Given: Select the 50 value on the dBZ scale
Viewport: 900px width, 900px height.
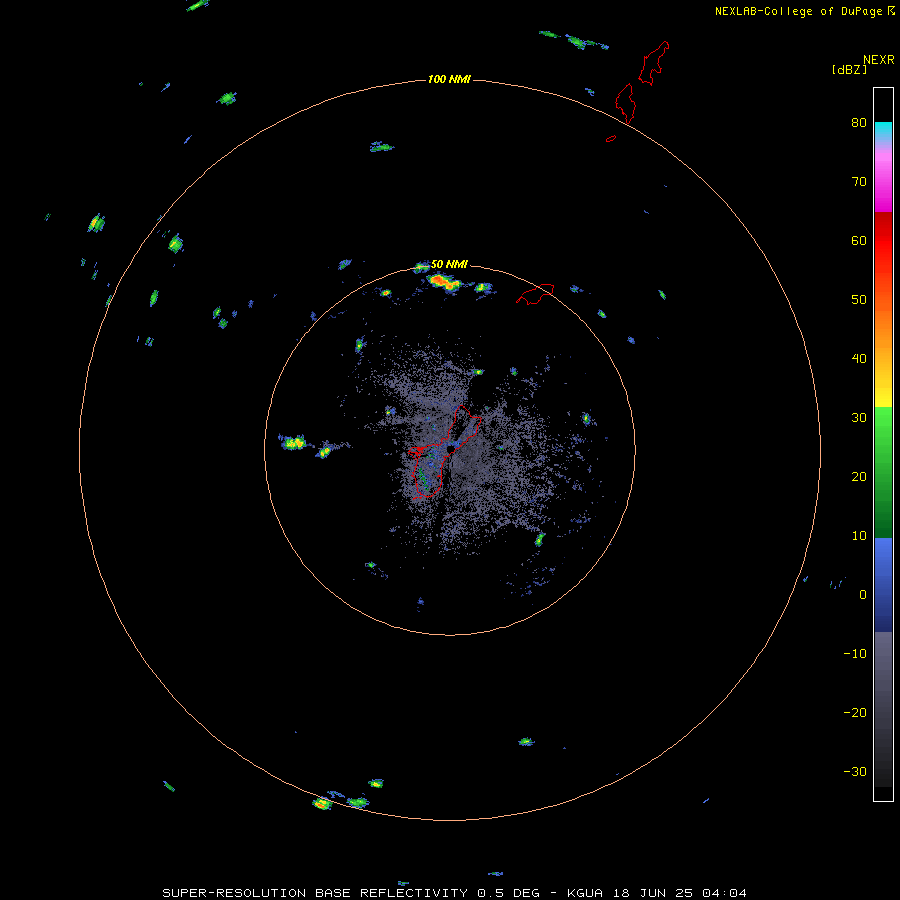Looking at the screenshot, I should click(859, 300).
